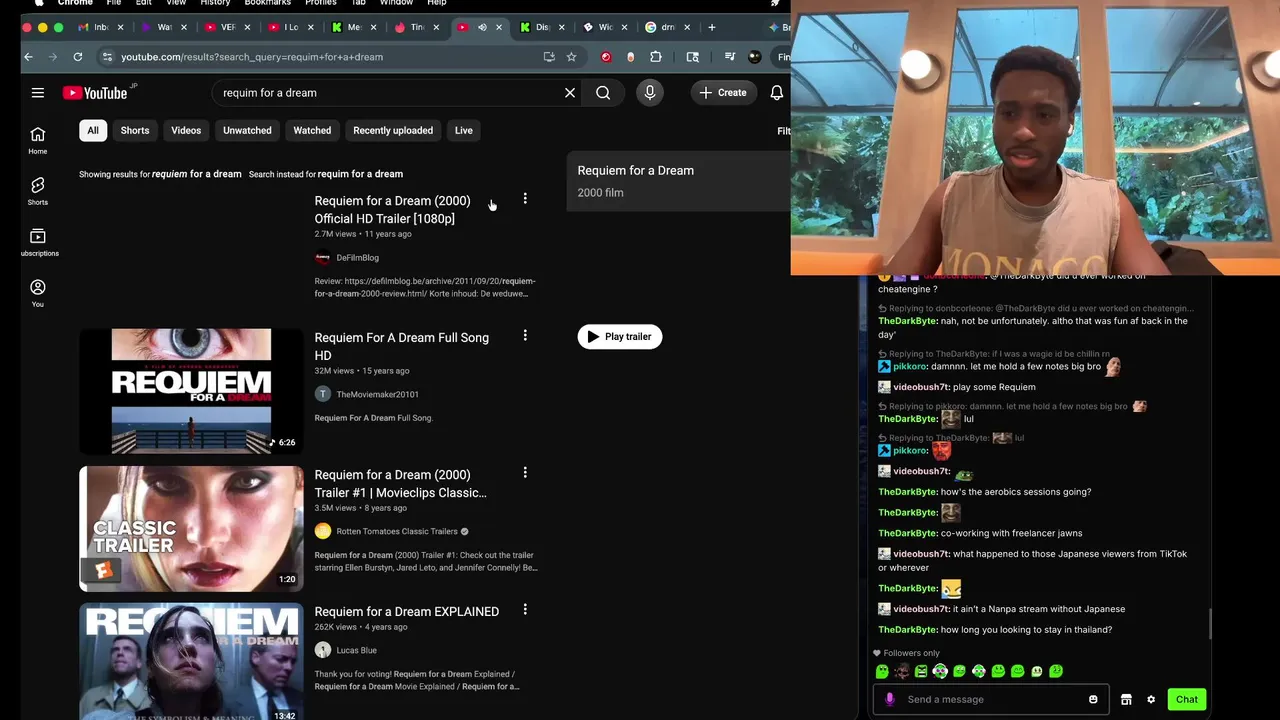Search instead for requim for a dream
Screen dimensions: 1280x720
(x=360, y=174)
